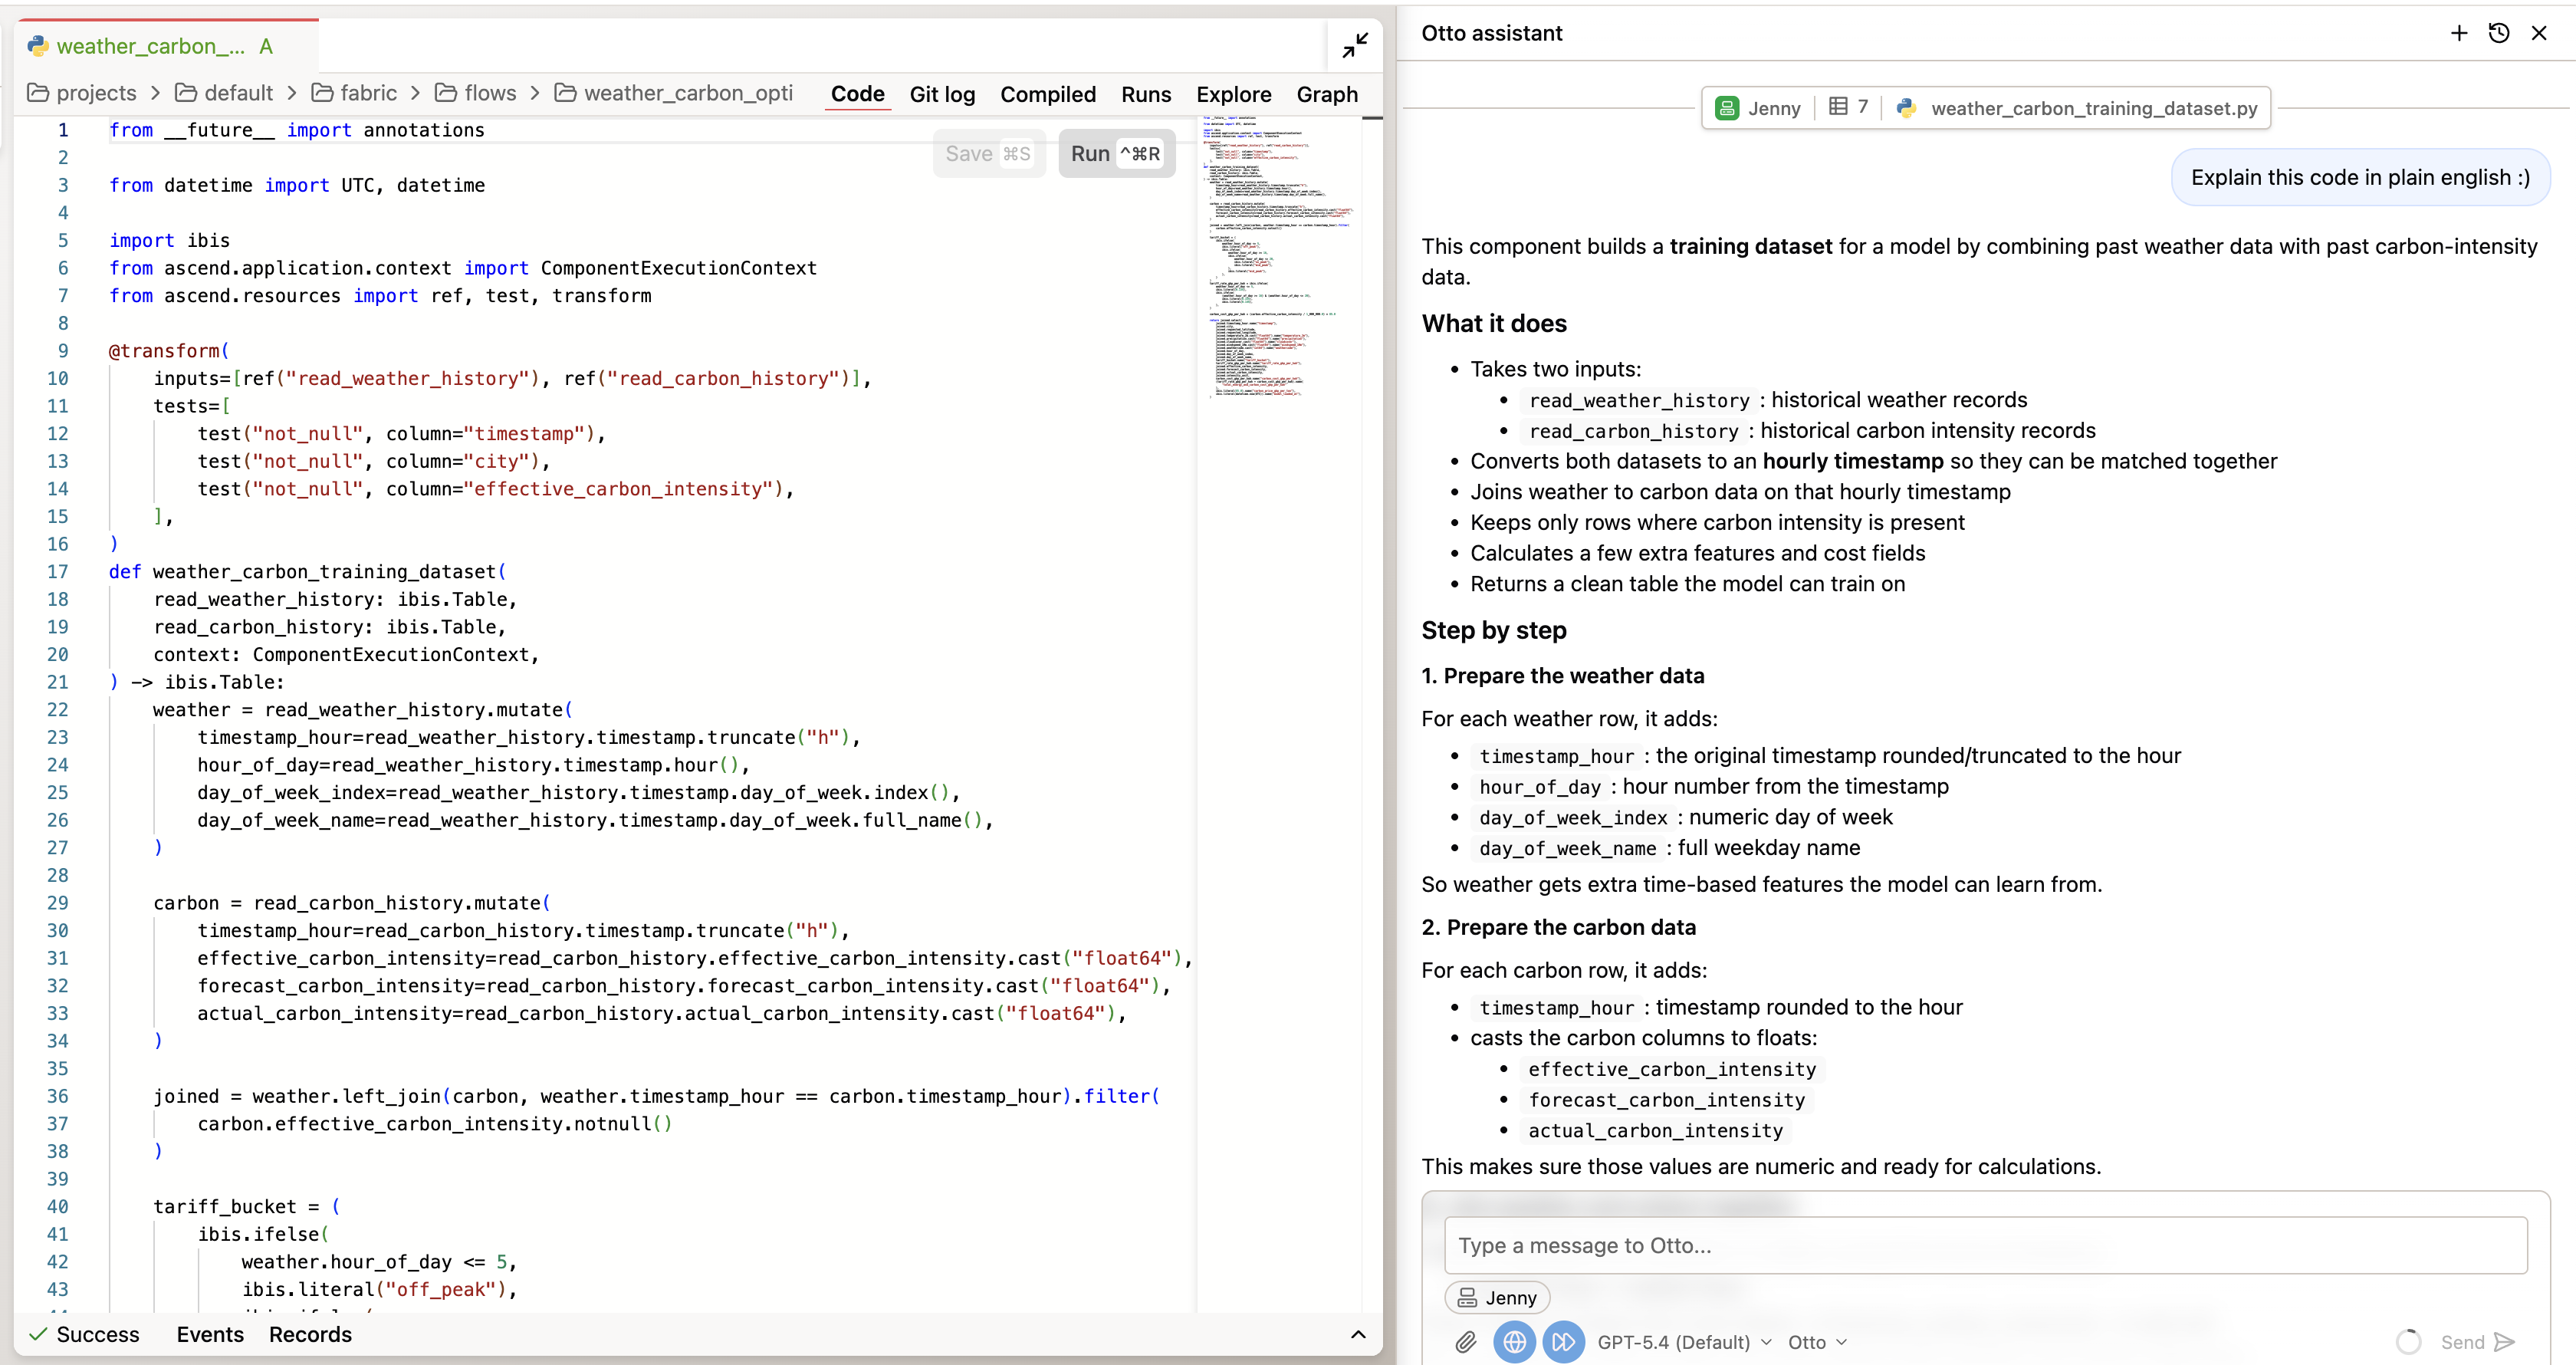Screen dimensions: 2576x1365
Task: Open the fabric breadcrumb folder
Action: pos(355,93)
